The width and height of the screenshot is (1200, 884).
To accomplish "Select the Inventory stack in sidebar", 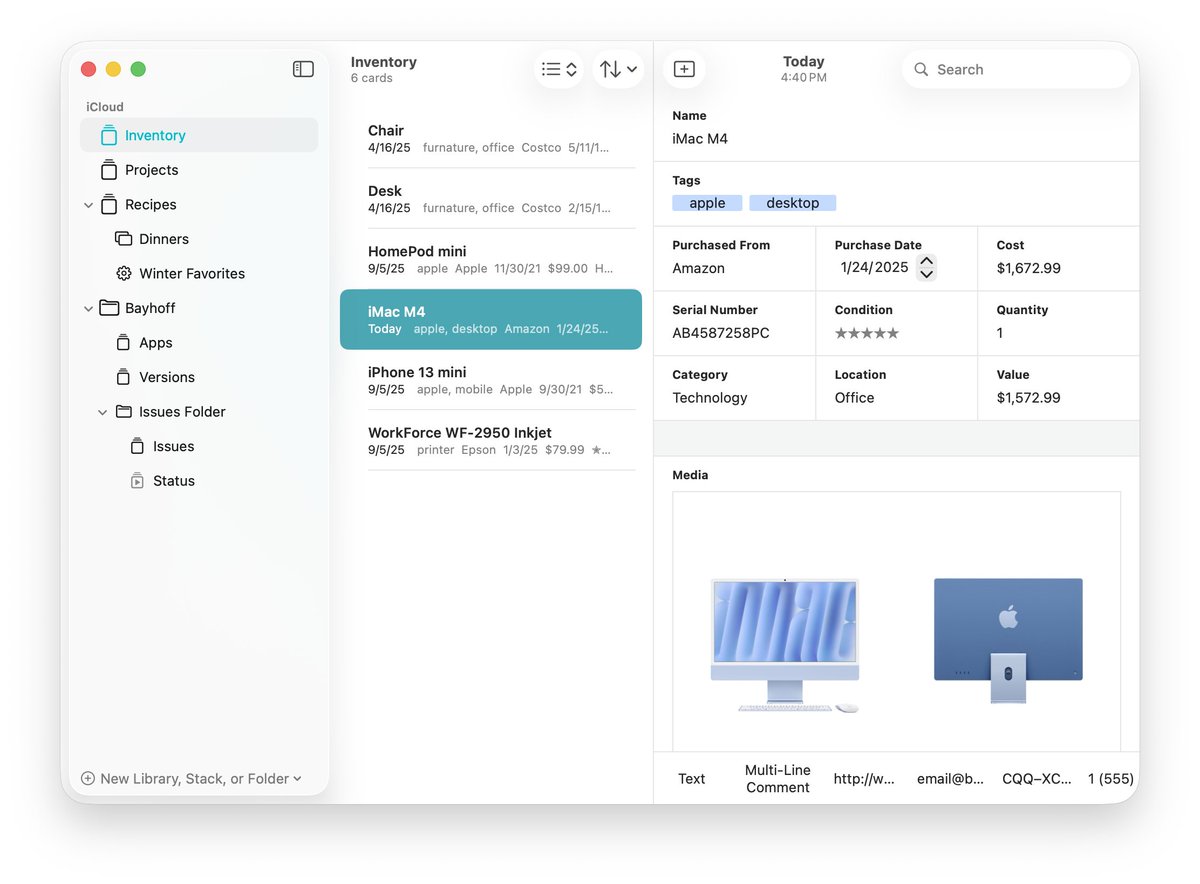I will coord(199,135).
